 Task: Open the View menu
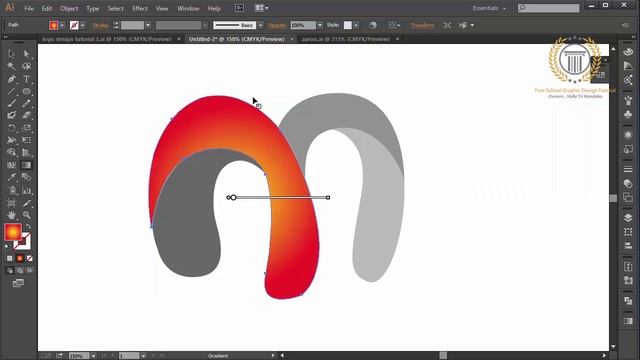click(x=162, y=8)
